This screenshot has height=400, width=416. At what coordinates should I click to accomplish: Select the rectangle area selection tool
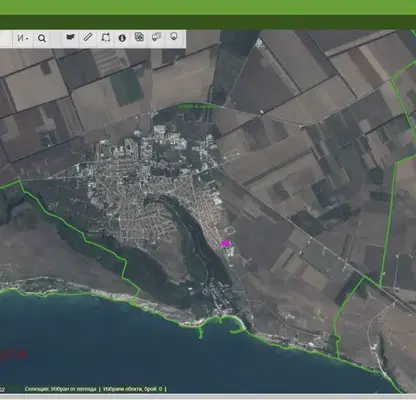[106, 37]
